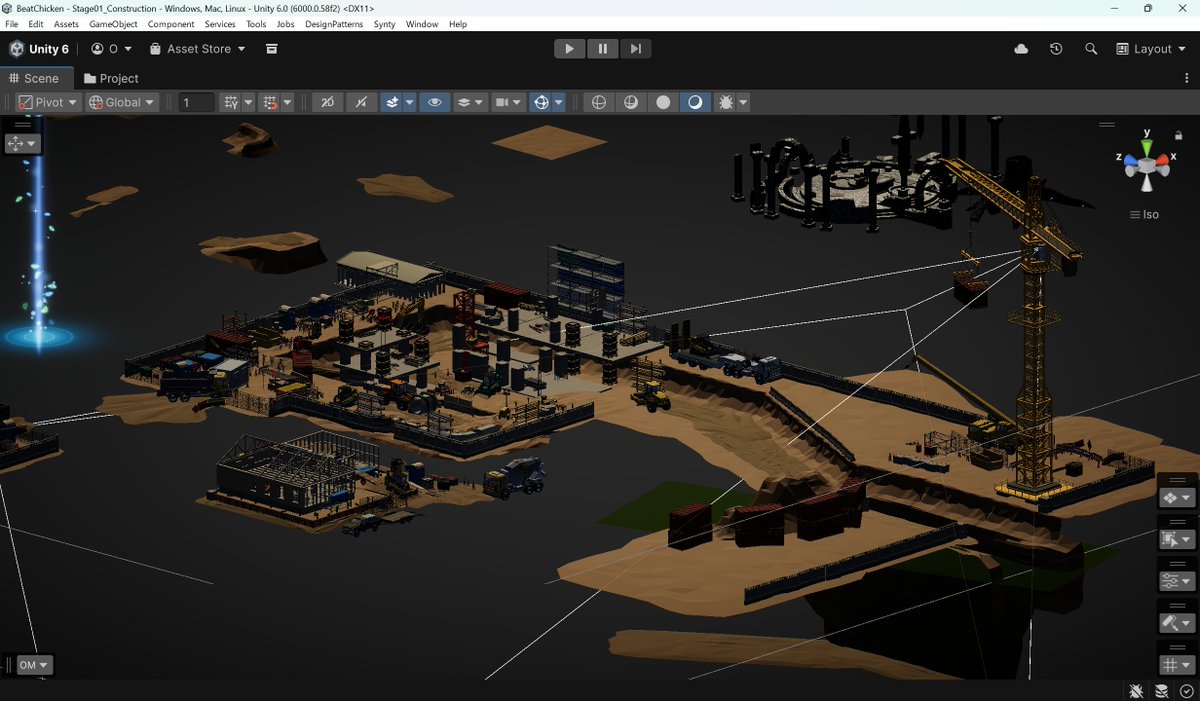Open the grid snapping dropdown arrow
Screen dimensions: 1200x701
pyautogui.click(x=248, y=102)
